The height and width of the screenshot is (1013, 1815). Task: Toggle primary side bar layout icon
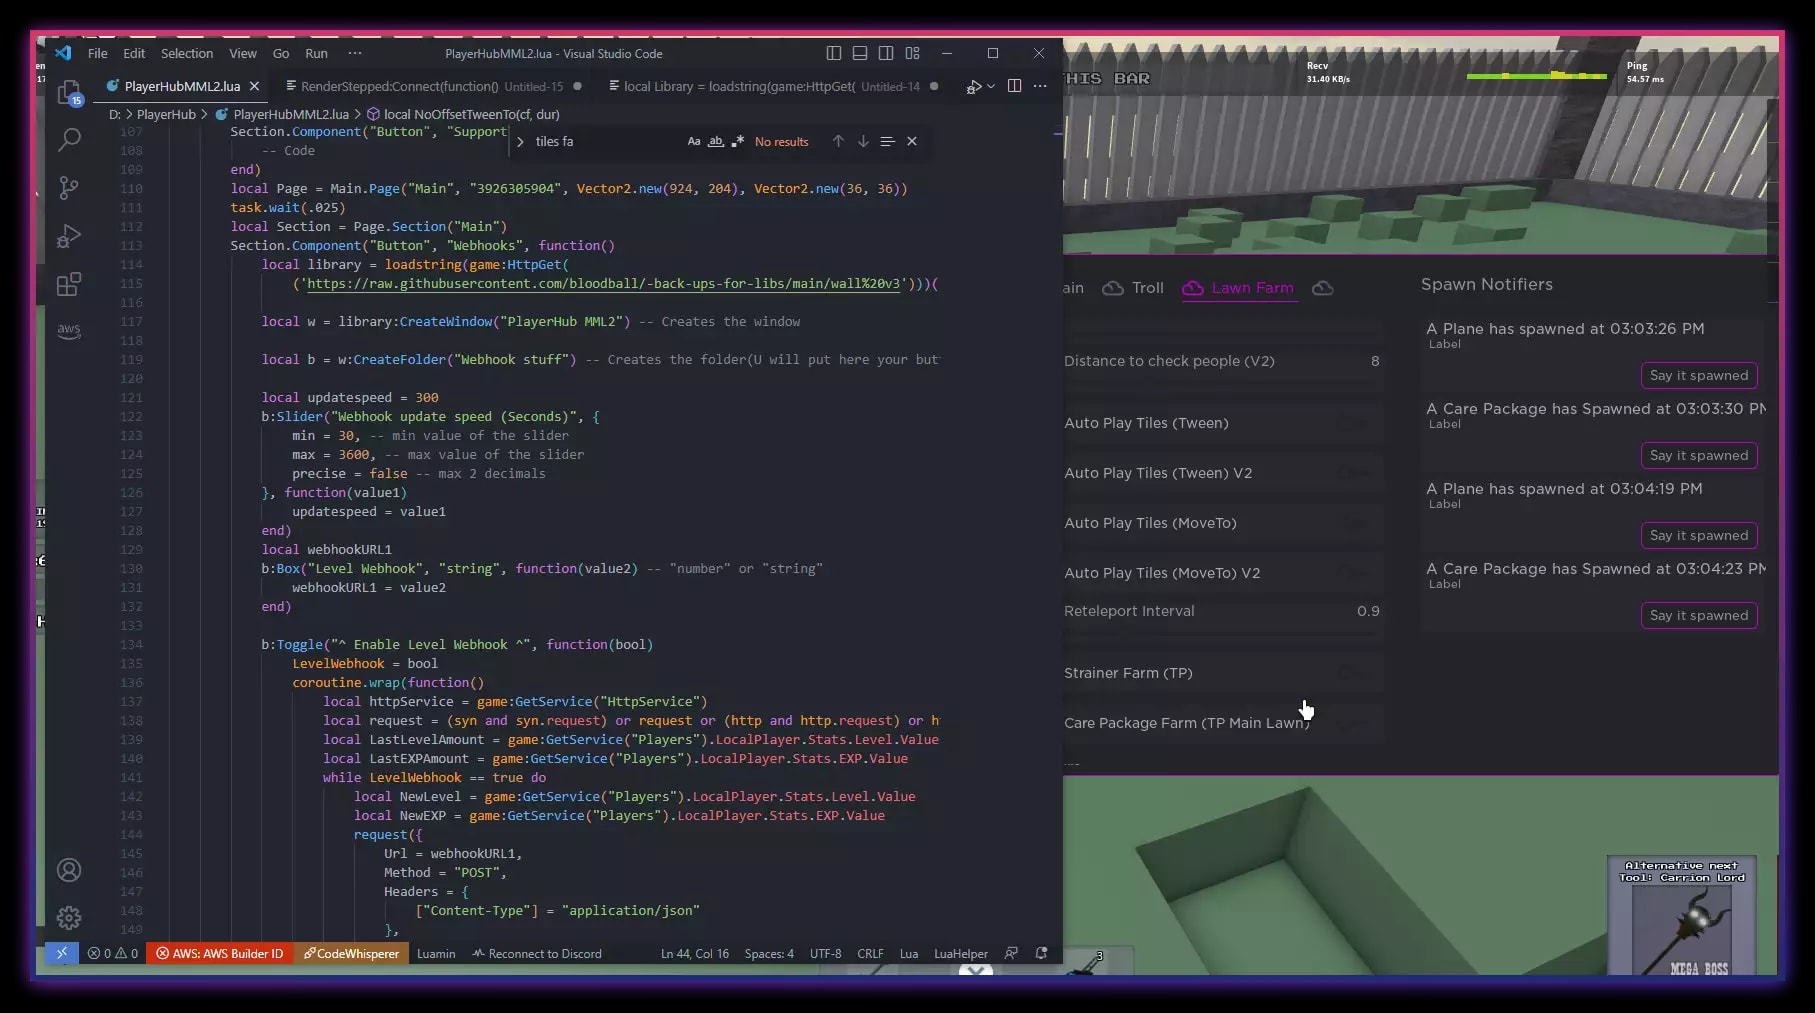[x=834, y=53]
